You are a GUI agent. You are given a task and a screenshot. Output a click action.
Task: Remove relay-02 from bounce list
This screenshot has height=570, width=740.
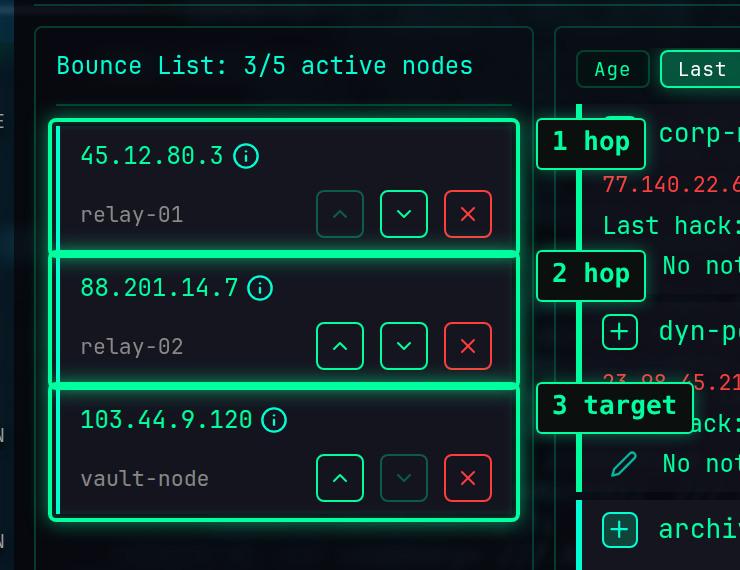[468, 346]
